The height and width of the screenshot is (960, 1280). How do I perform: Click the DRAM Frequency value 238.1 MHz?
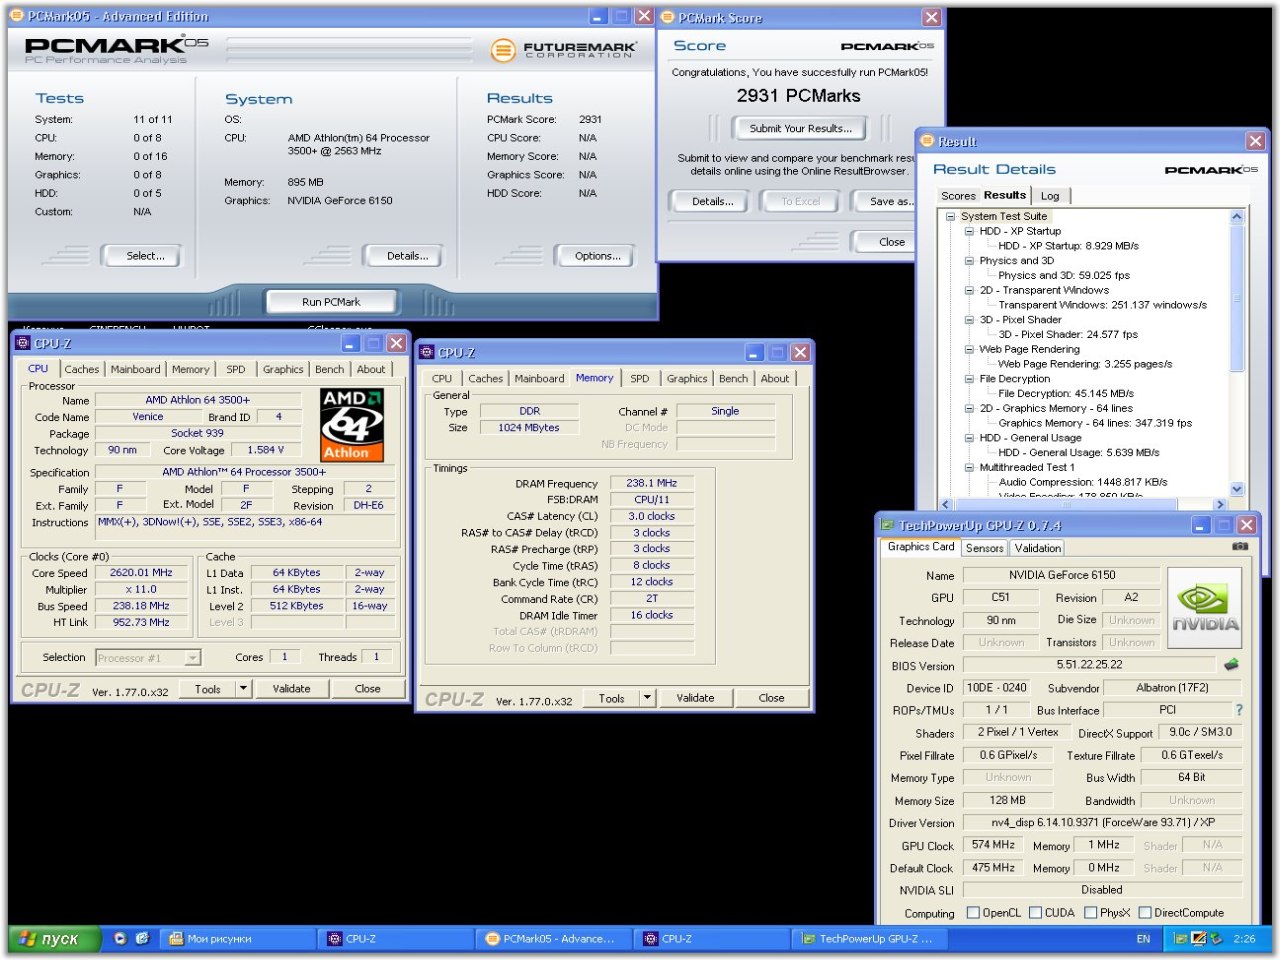[x=651, y=483]
